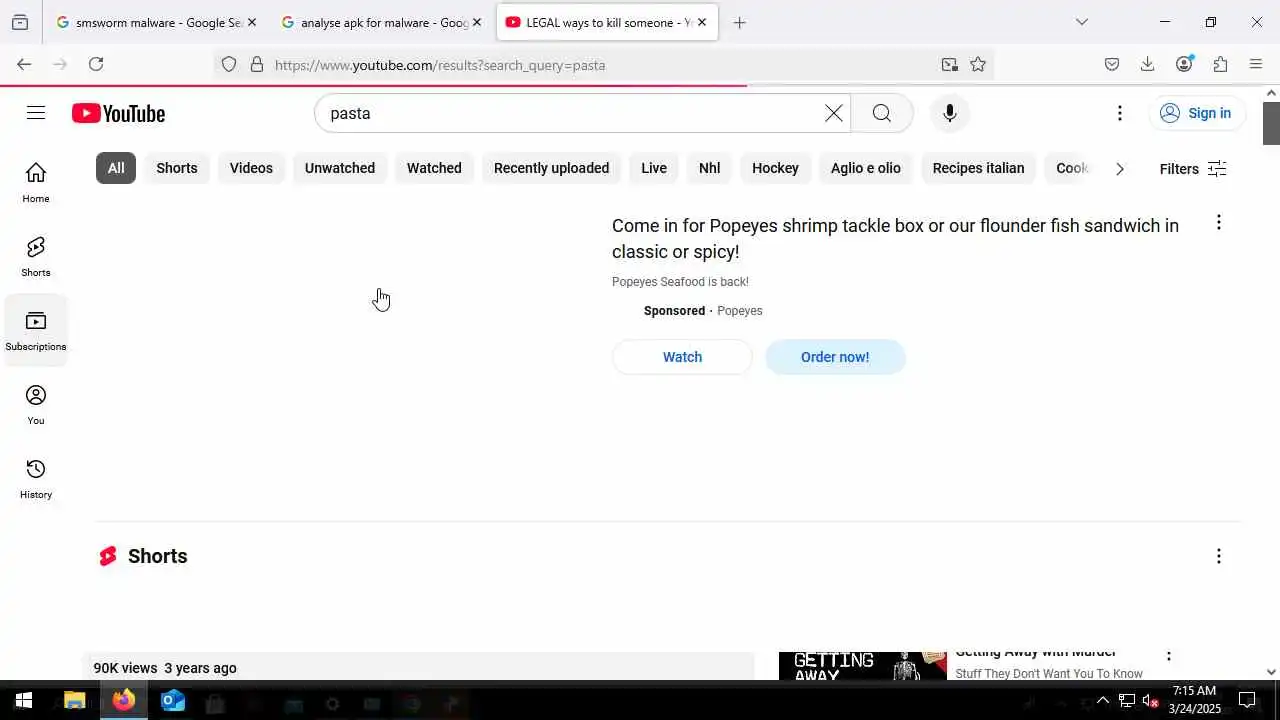
Task: Open taskbar clock and date
Action: tap(1196, 700)
